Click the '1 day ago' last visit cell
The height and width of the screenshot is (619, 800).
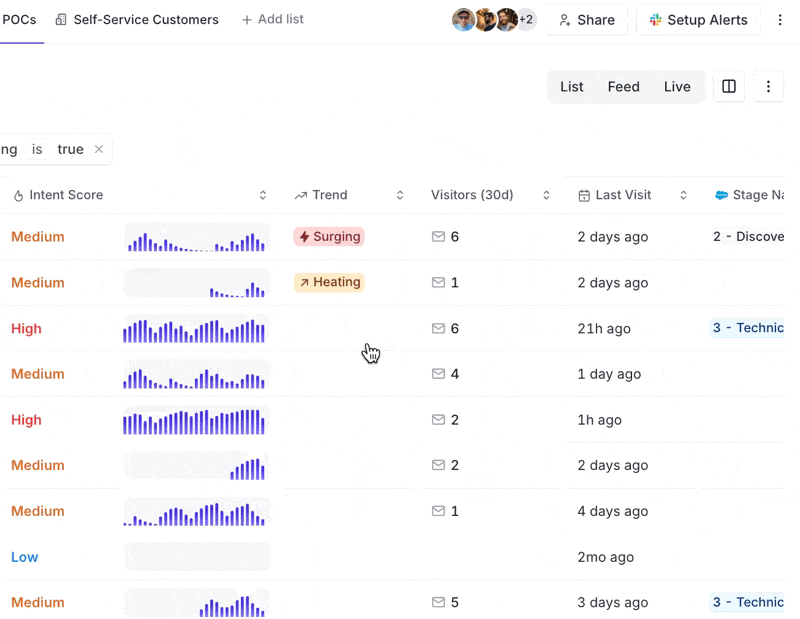click(609, 374)
